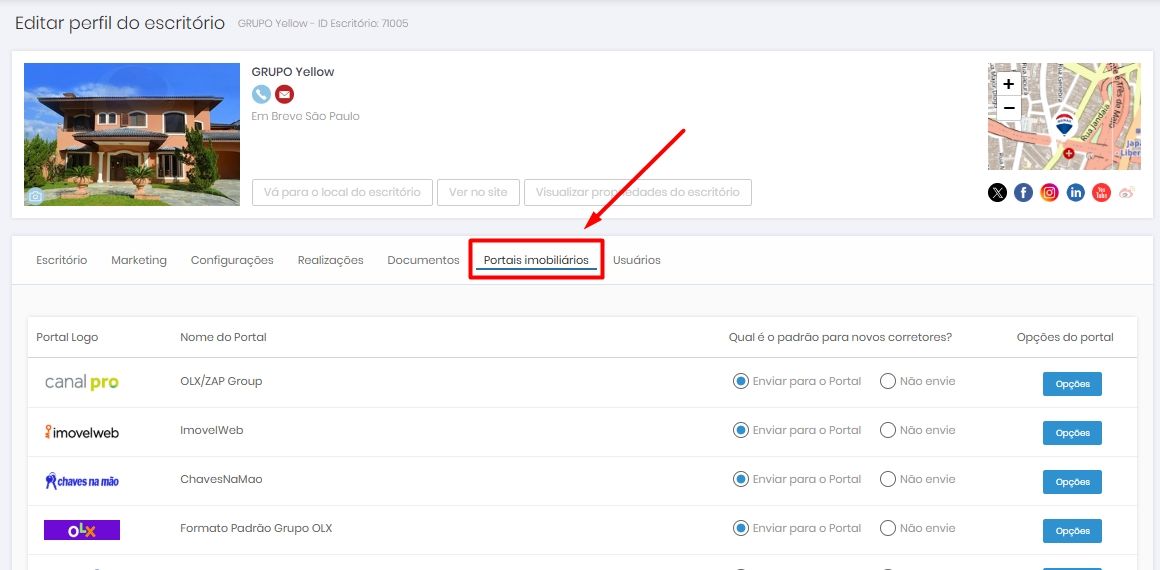The width and height of the screenshot is (1160, 570).
Task: Click the office house photo thumbnail
Action: [132, 134]
